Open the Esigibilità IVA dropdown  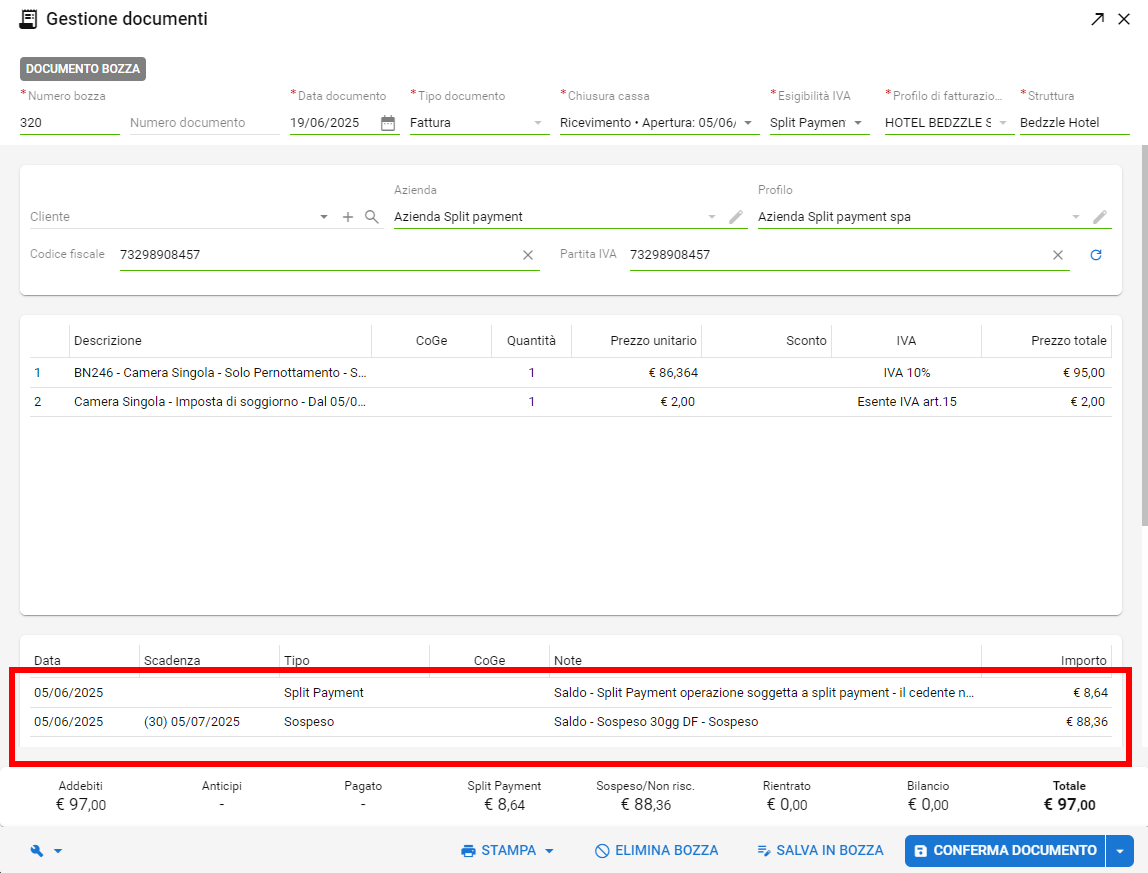tap(858, 123)
